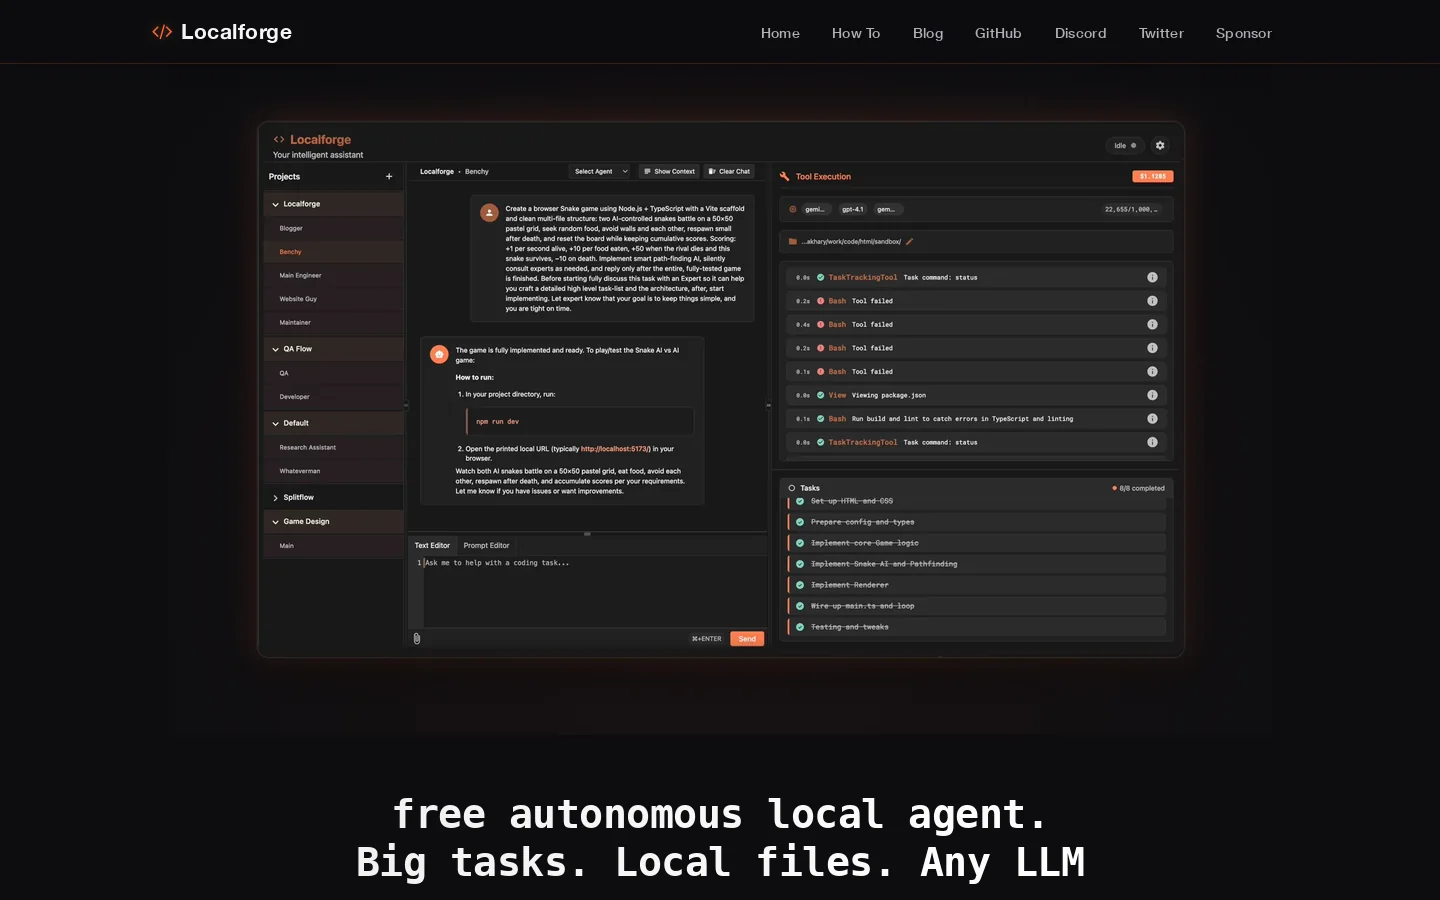The image size is (1440, 900).
Task: Click the Clear Chat button
Action: tap(729, 171)
